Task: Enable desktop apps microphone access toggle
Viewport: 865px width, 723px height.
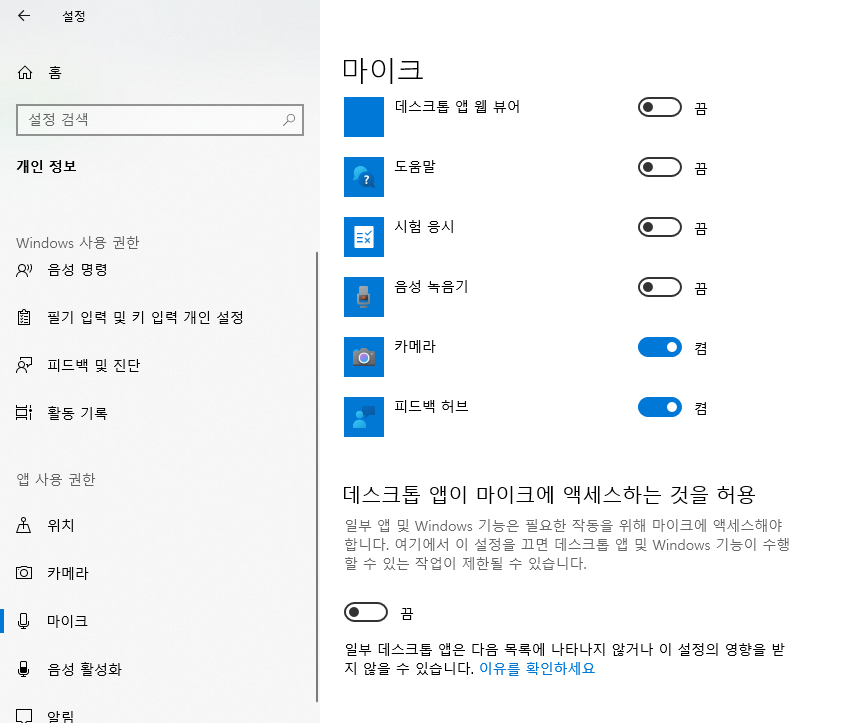Action: click(x=366, y=612)
